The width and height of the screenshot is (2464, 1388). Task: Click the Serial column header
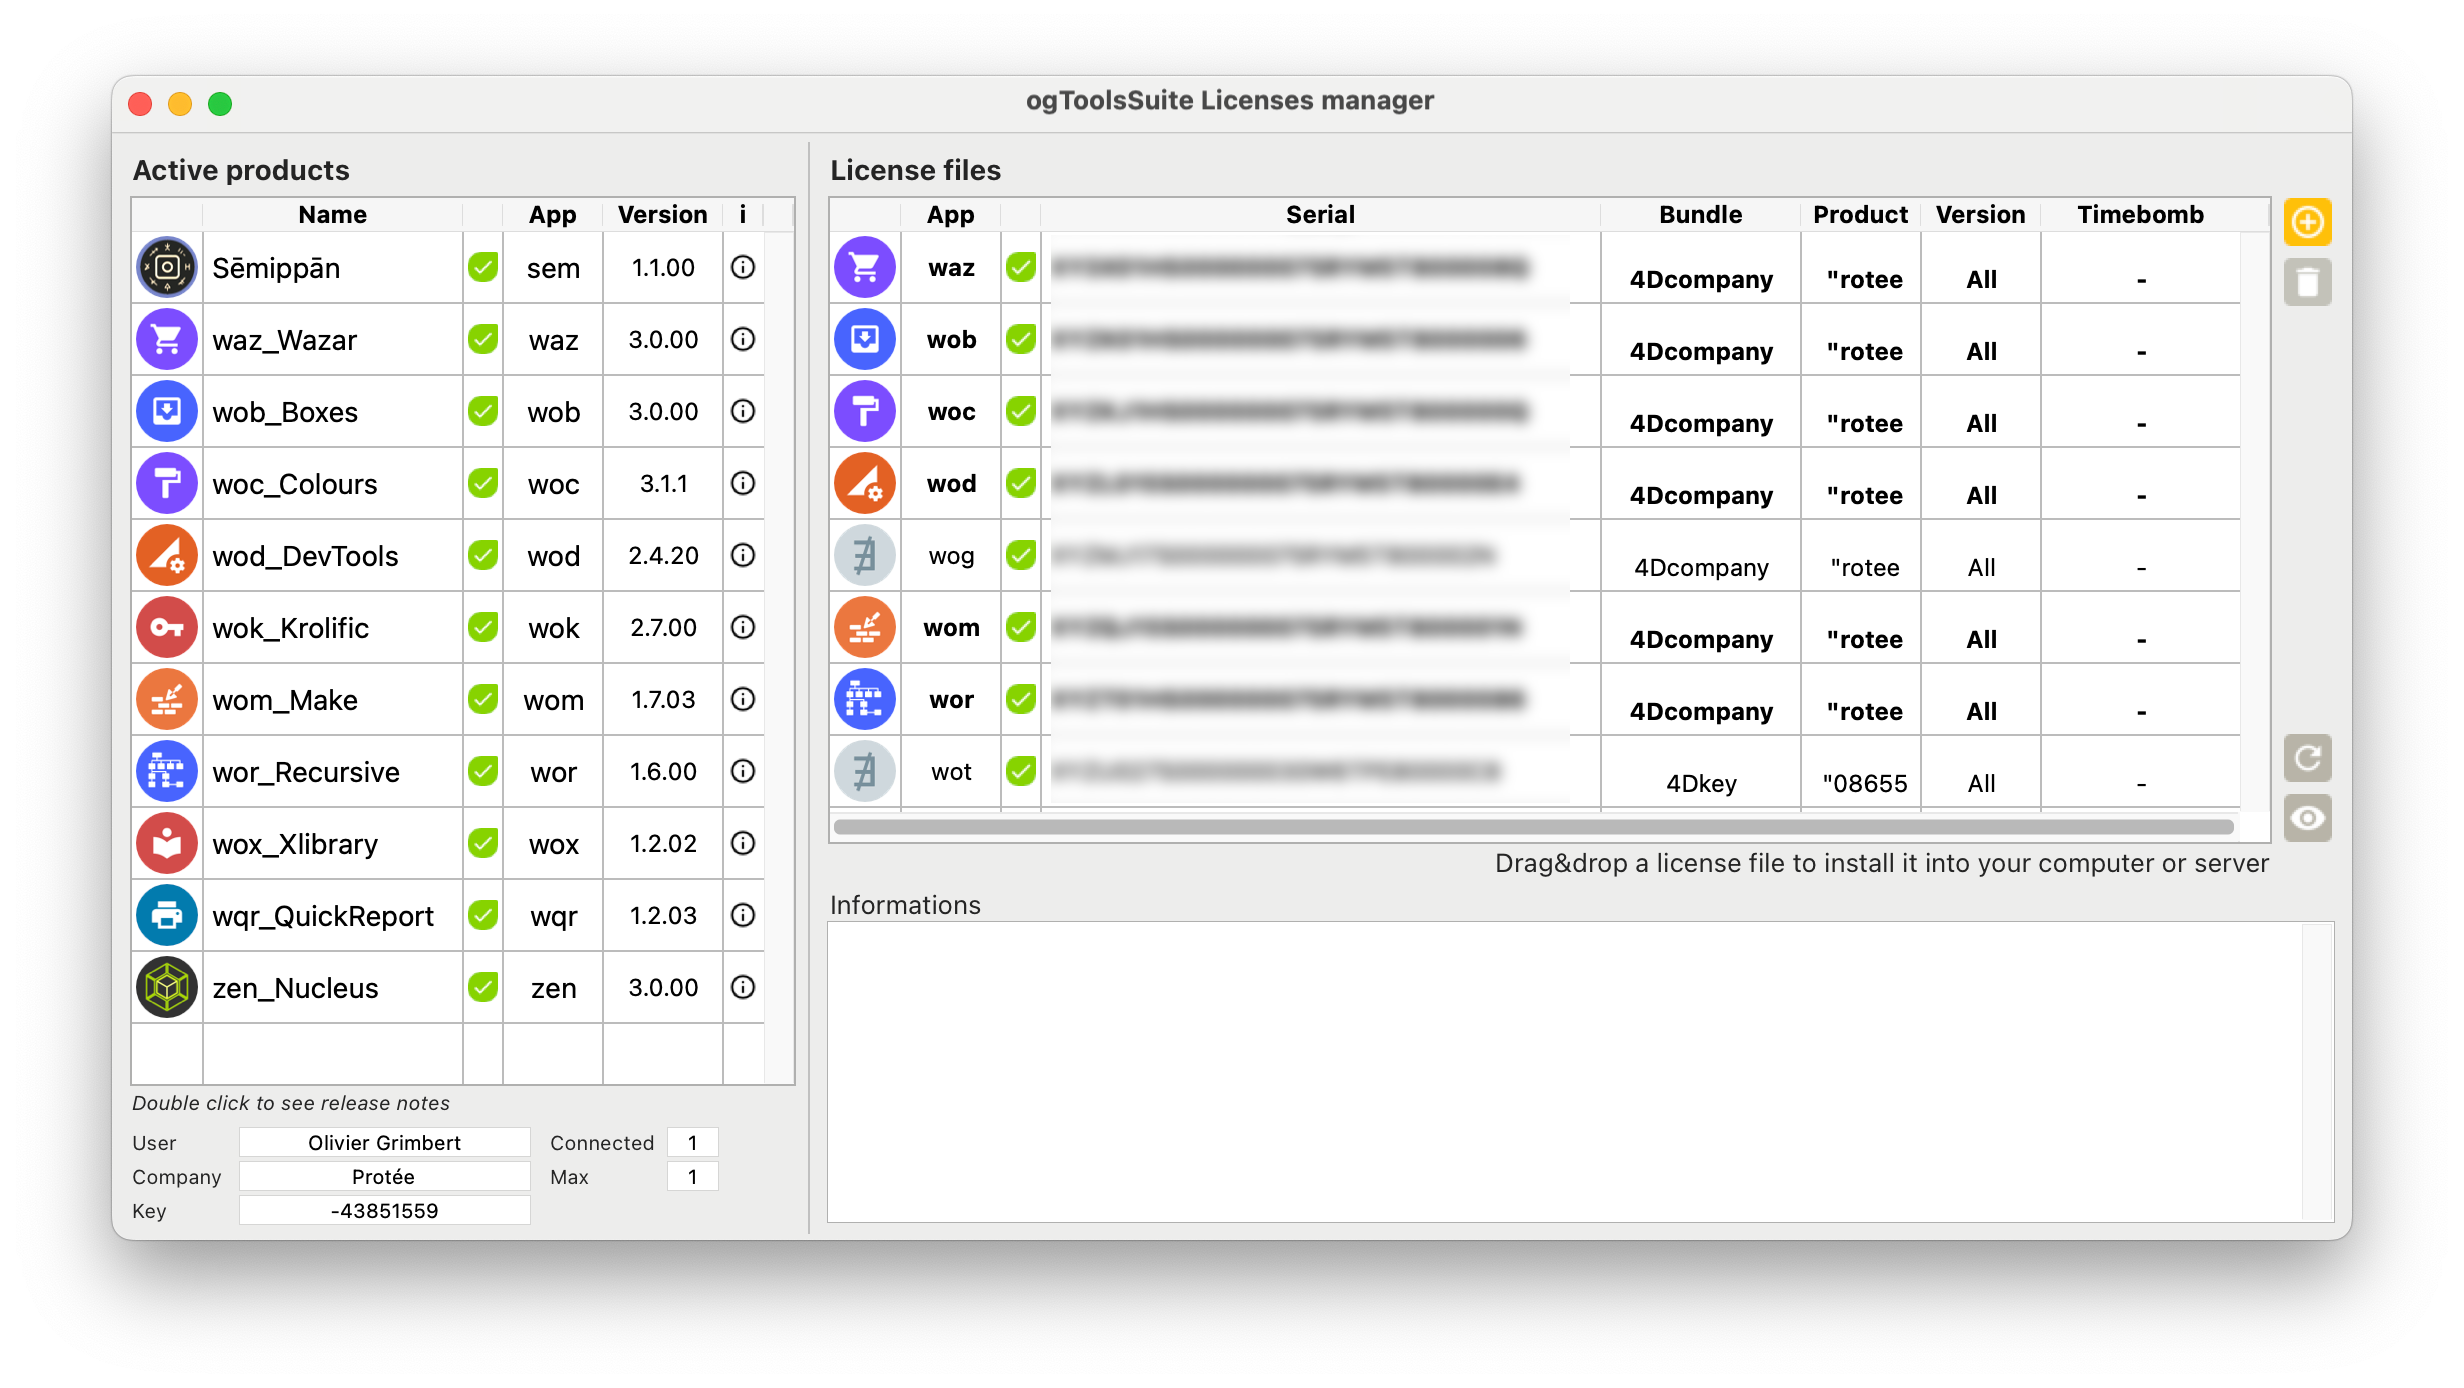click(1320, 215)
